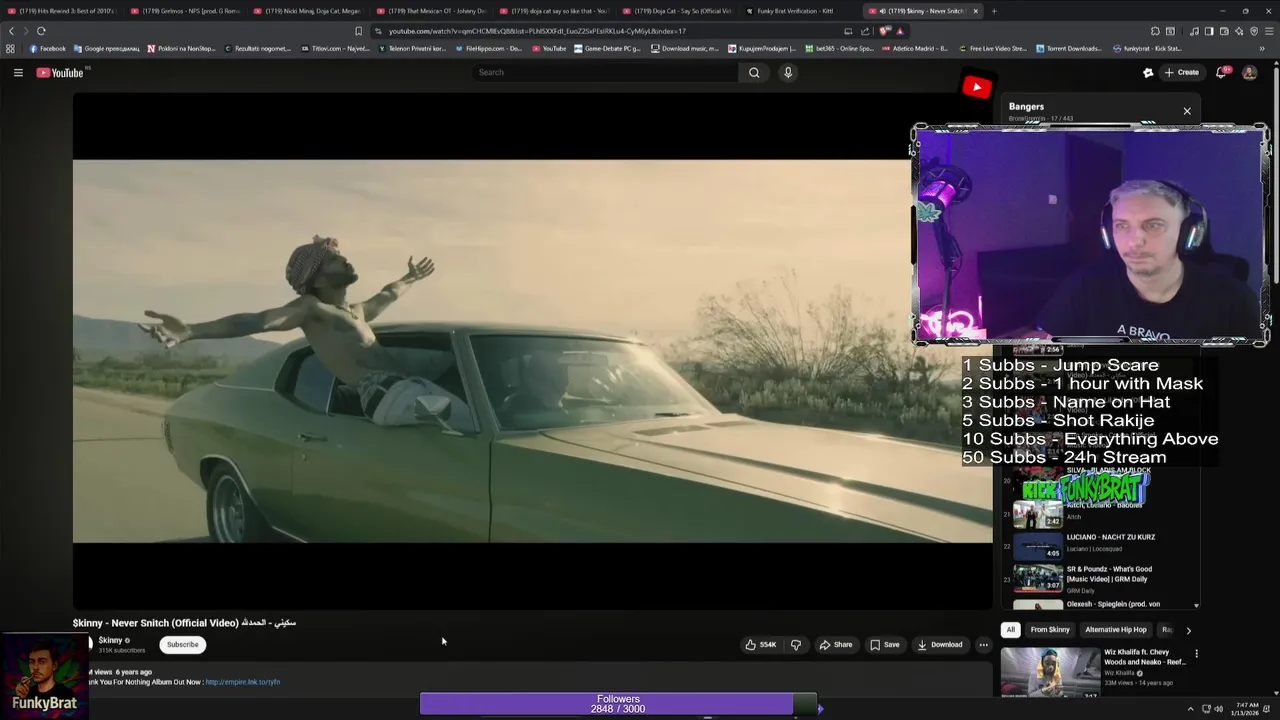Open the bet365 bookmark
The image size is (1280, 720).
(838, 48)
